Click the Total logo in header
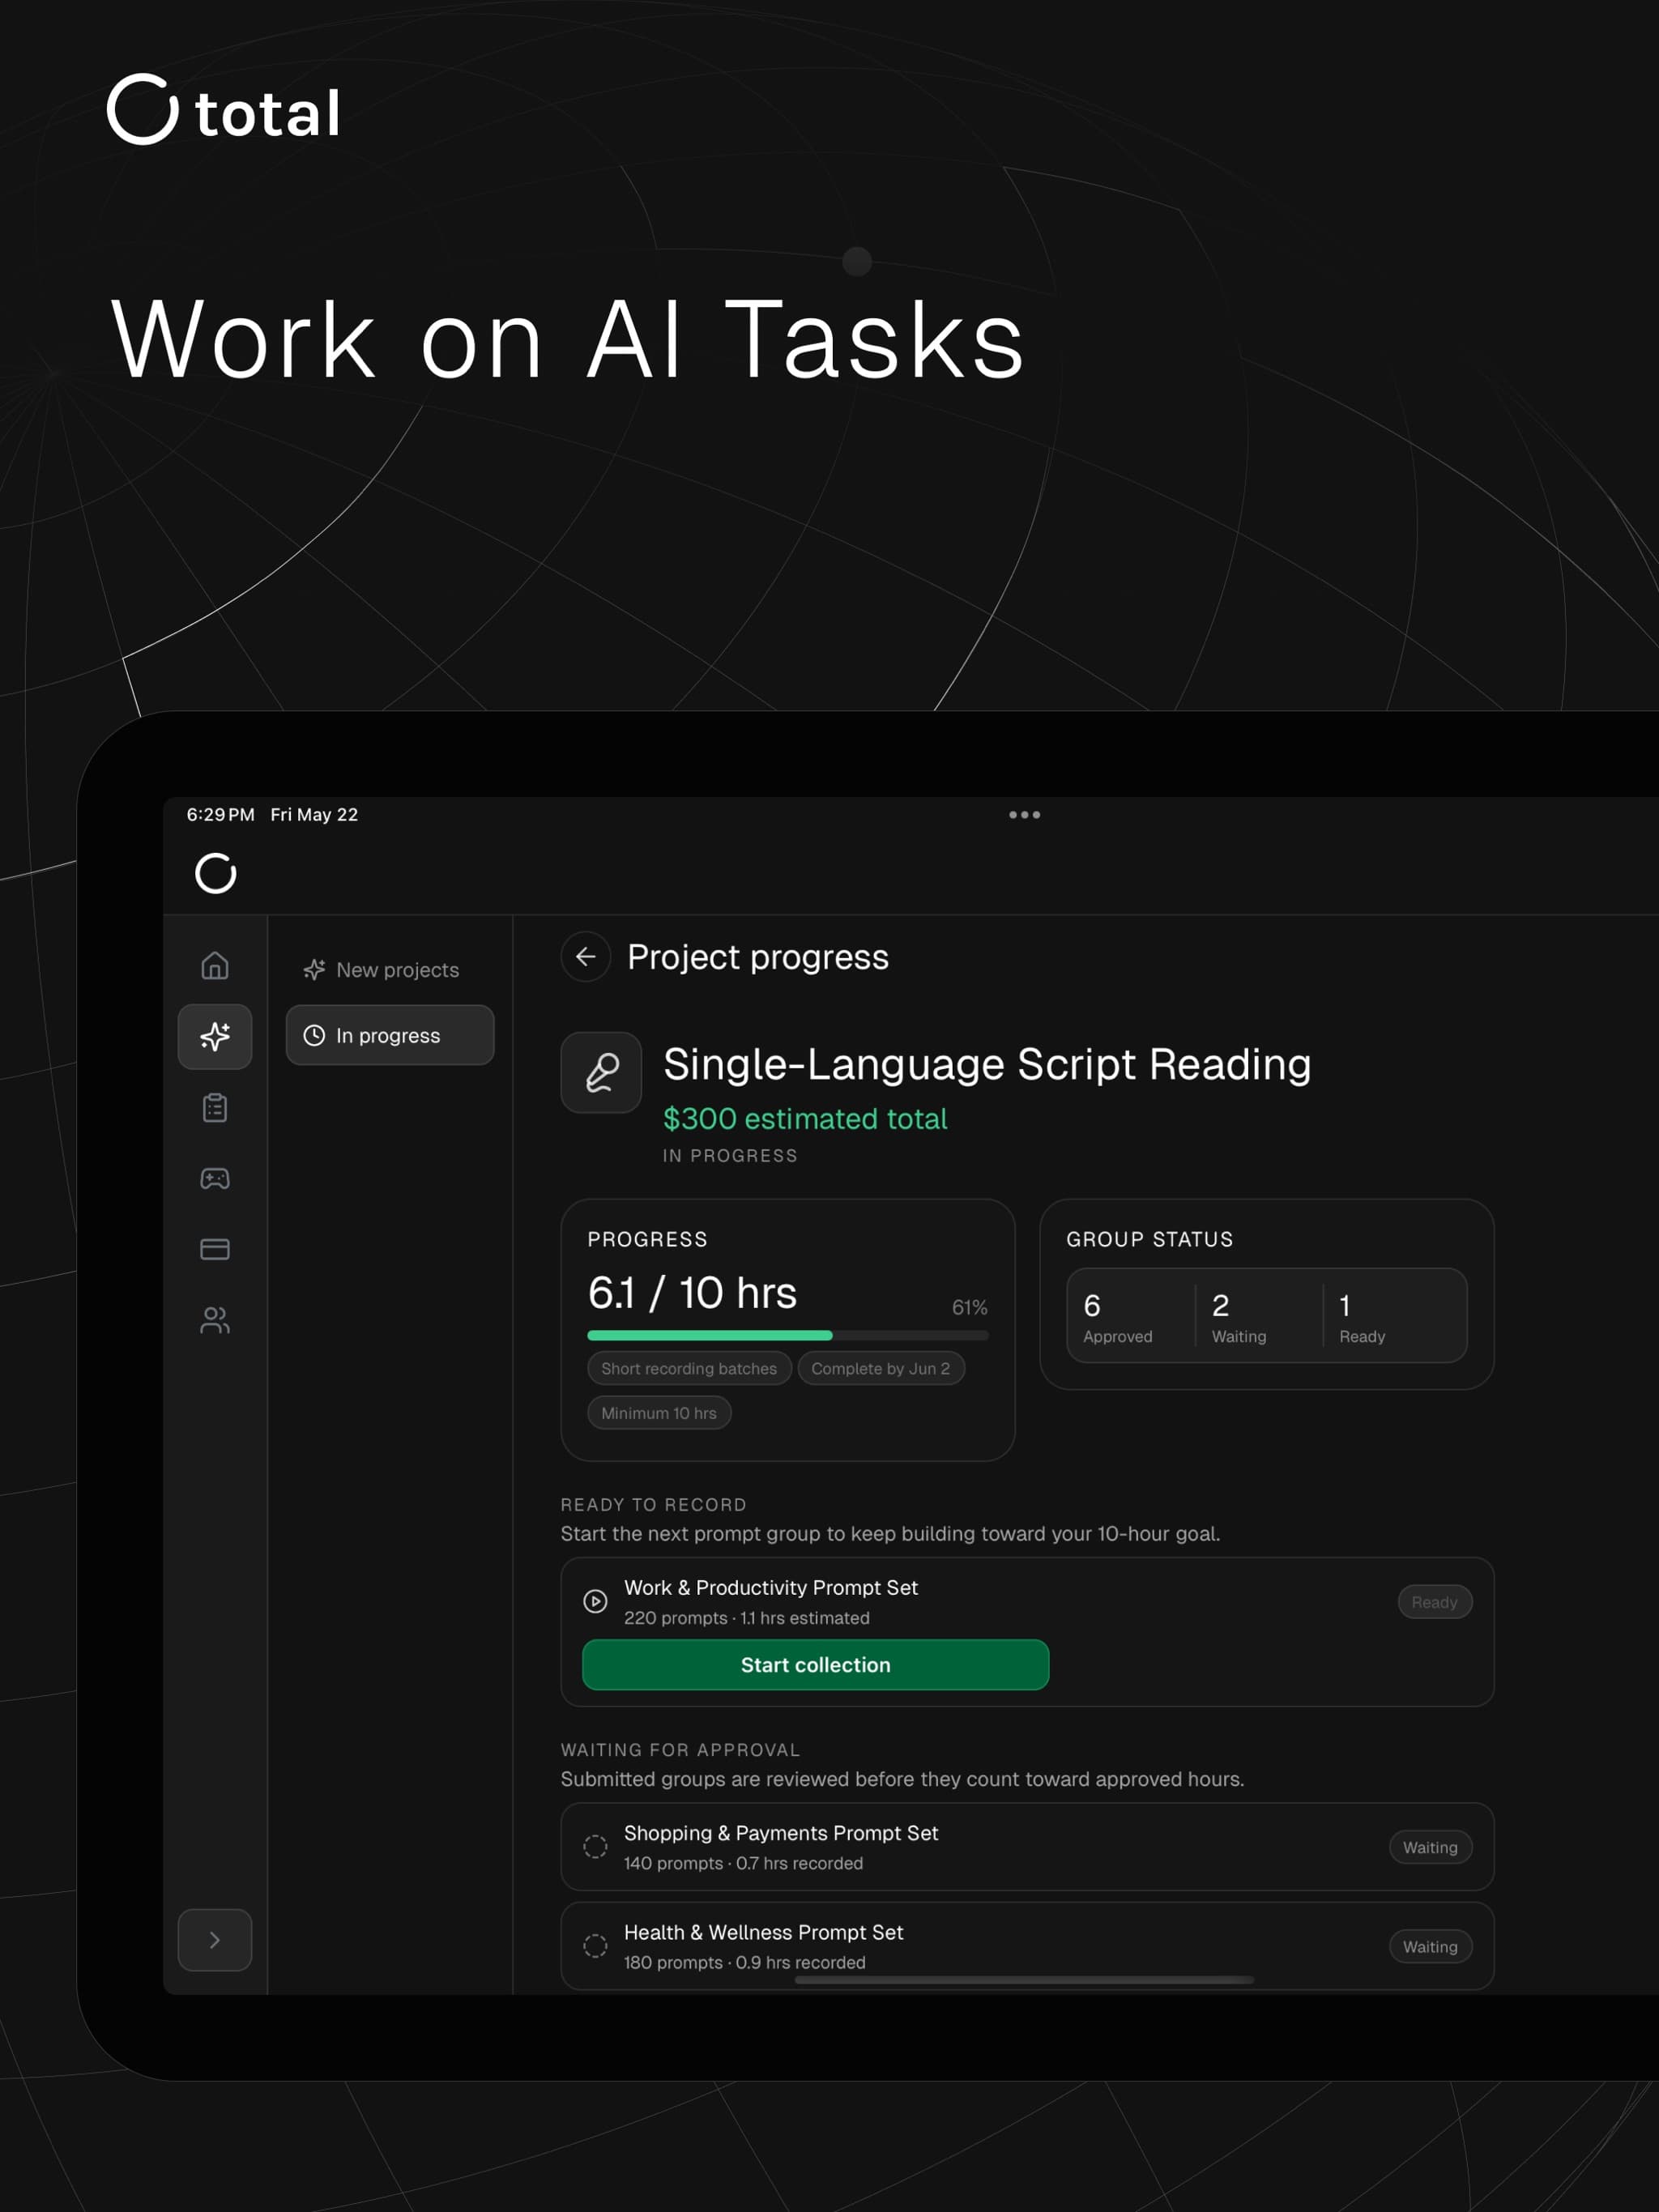This screenshot has width=1659, height=2212. 216,873
